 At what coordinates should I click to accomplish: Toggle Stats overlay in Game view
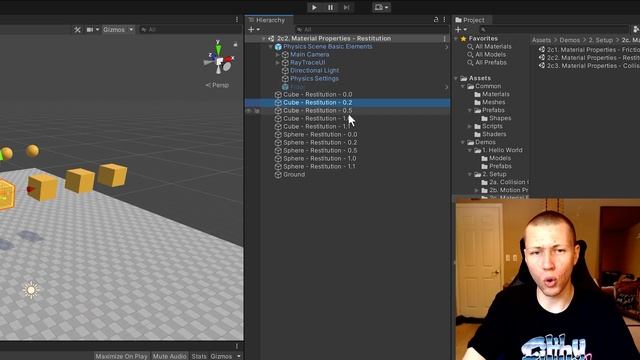coord(199,356)
